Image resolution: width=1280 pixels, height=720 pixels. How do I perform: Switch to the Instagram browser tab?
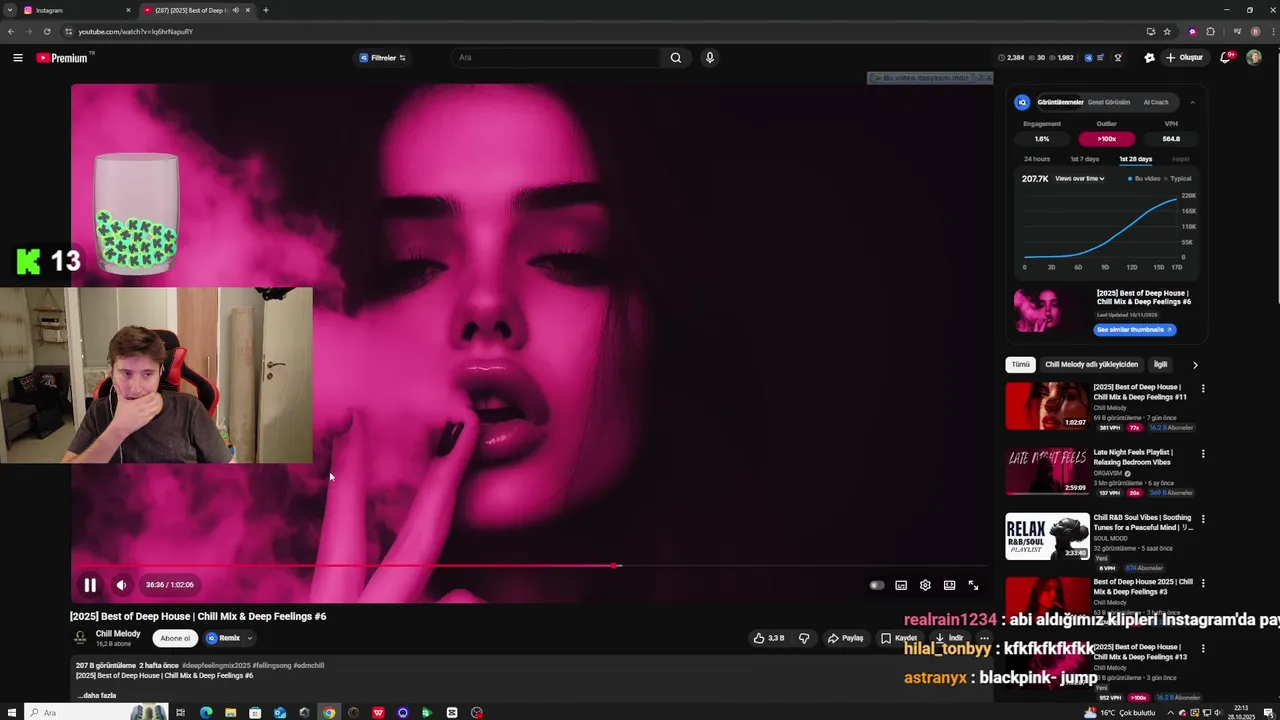[75, 10]
